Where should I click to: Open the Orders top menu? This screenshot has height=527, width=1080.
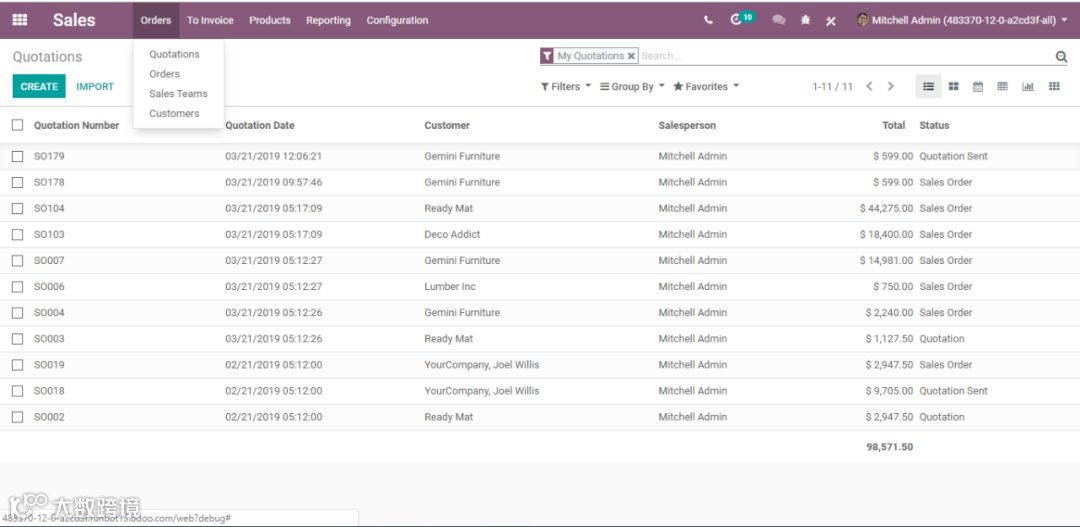[x=156, y=20]
